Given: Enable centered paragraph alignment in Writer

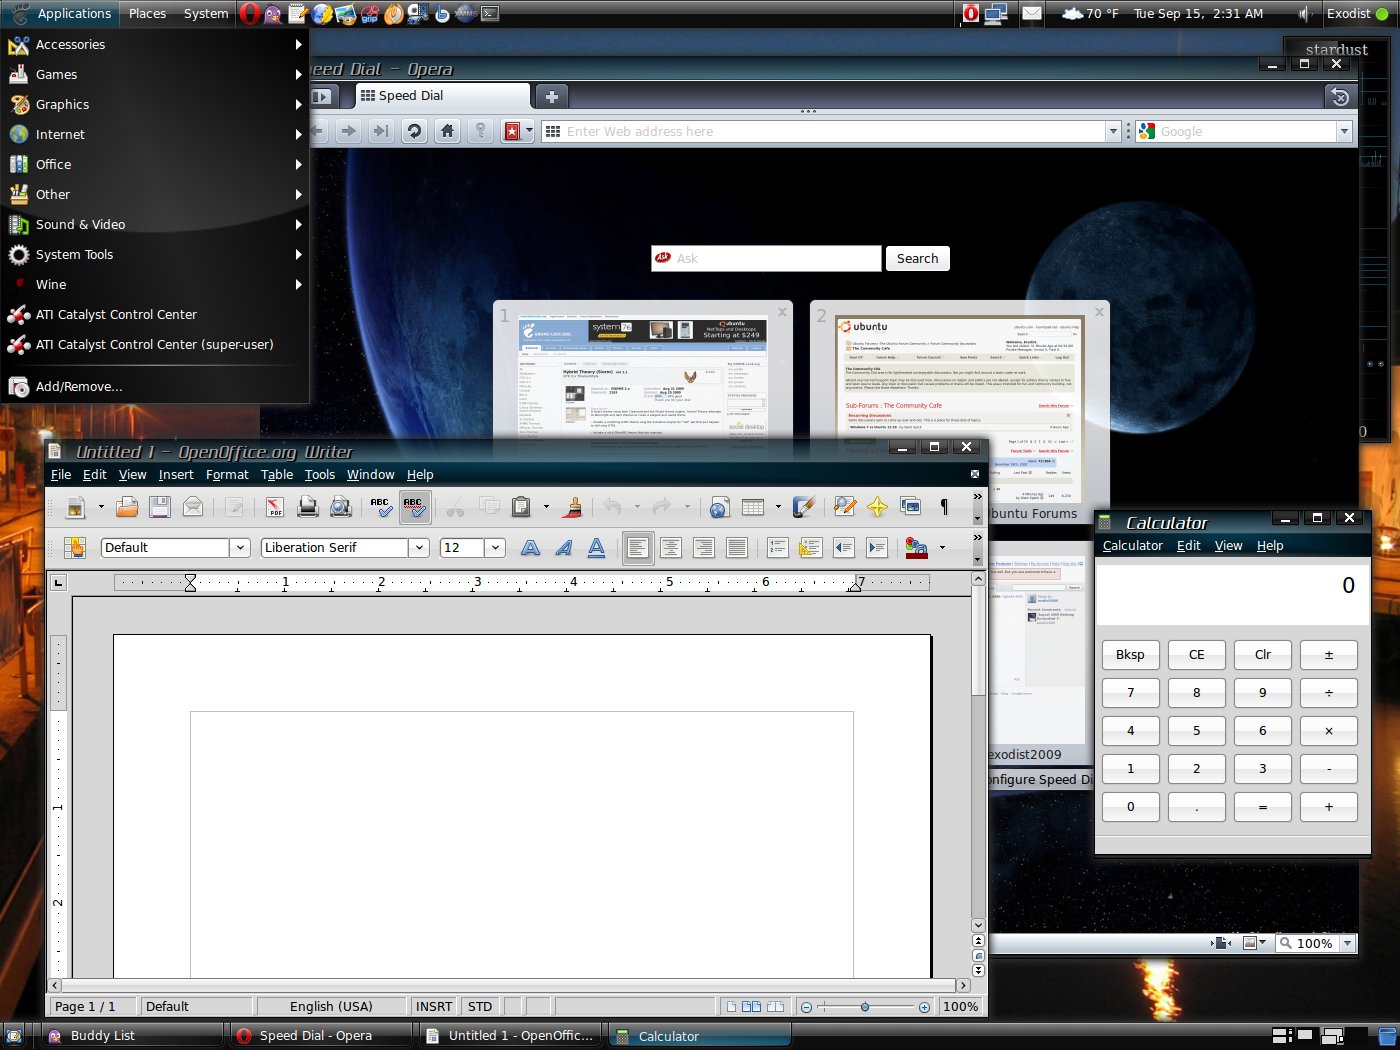Looking at the screenshot, I should [671, 547].
